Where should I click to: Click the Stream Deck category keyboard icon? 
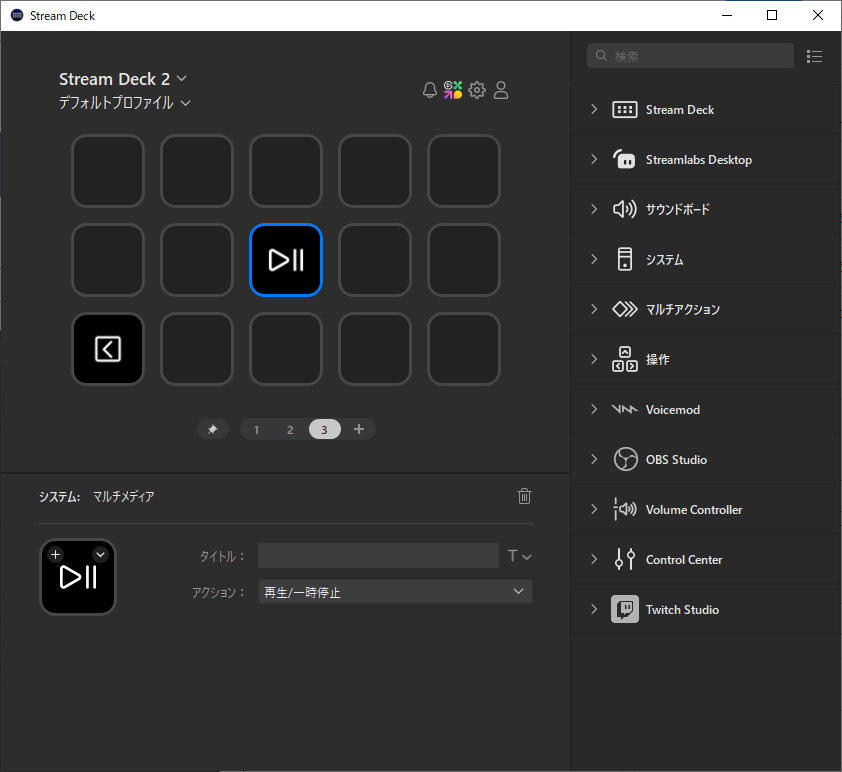pos(625,110)
